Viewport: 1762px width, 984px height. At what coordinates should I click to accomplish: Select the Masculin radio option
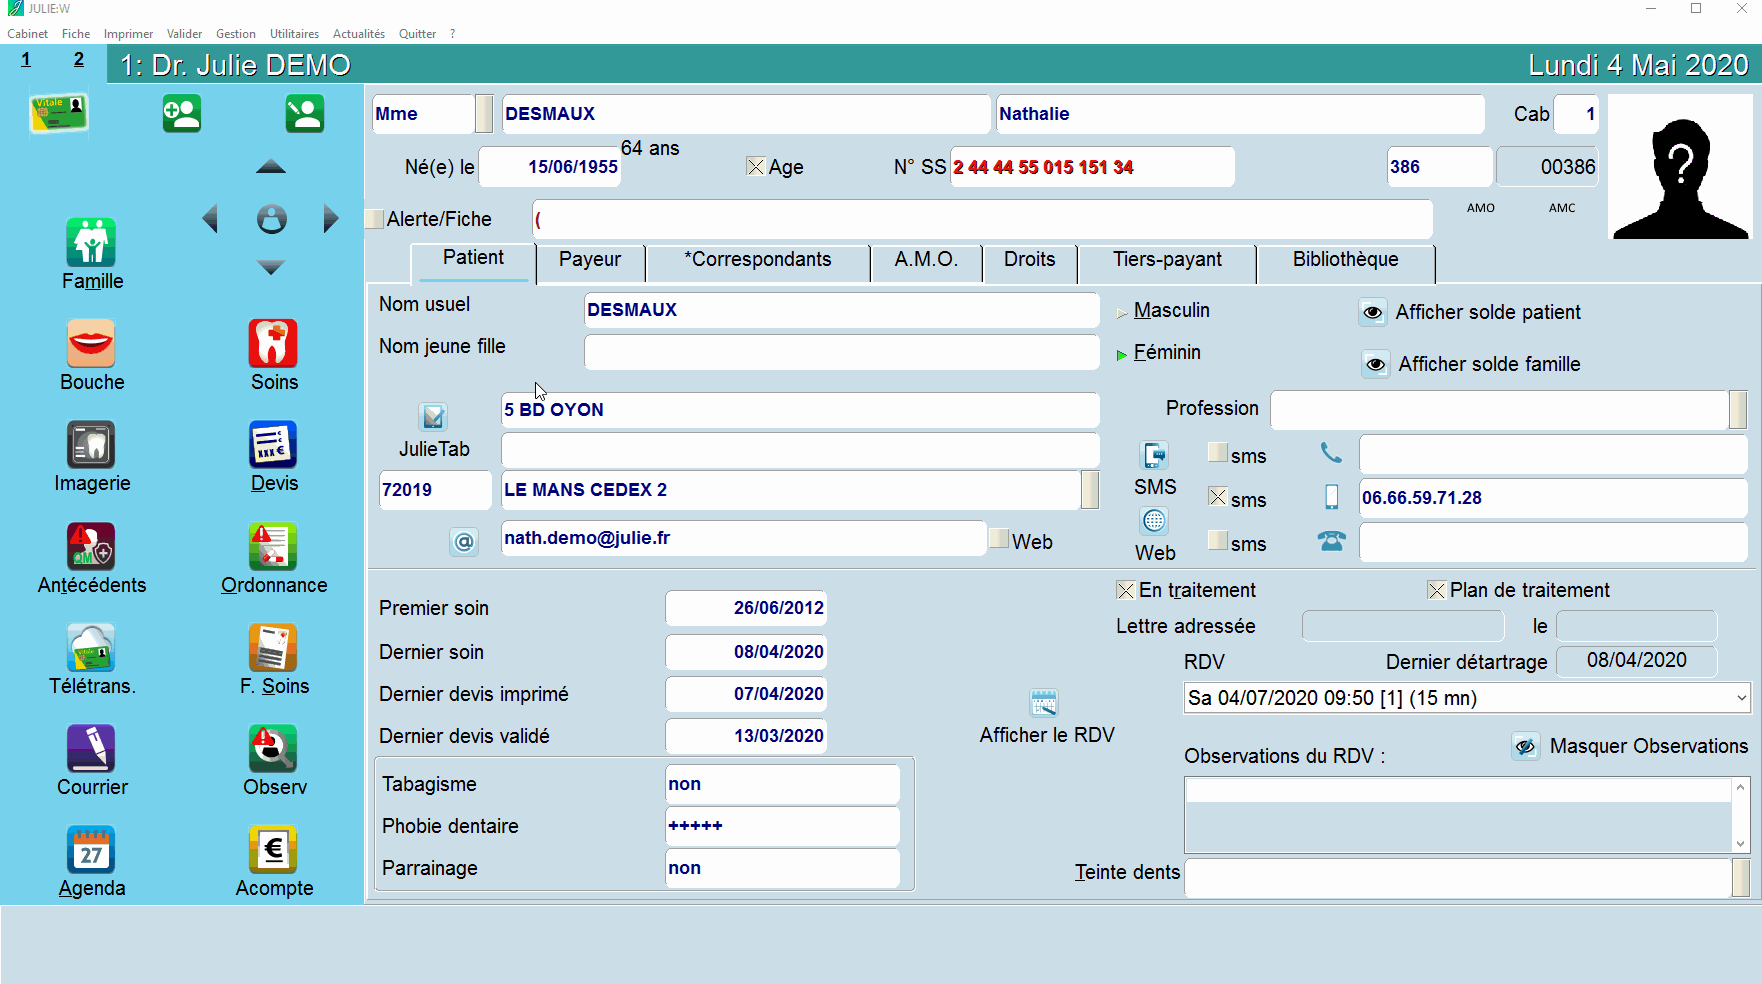[1122, 312]
